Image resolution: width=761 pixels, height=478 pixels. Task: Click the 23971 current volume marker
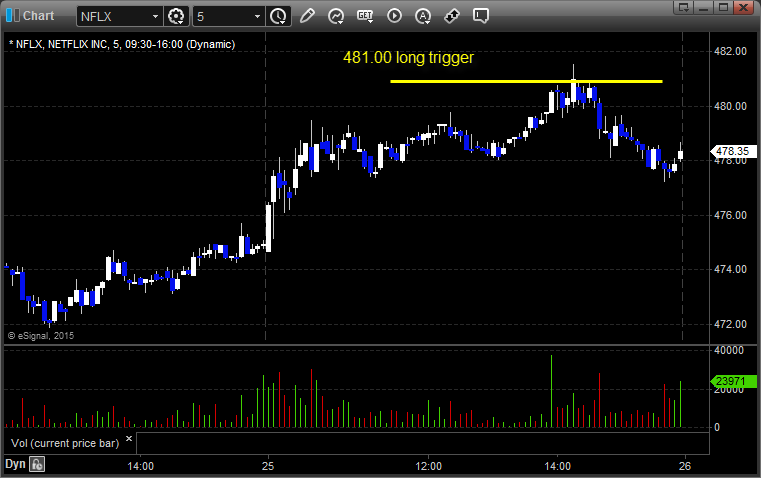click(x=733, y=381)
